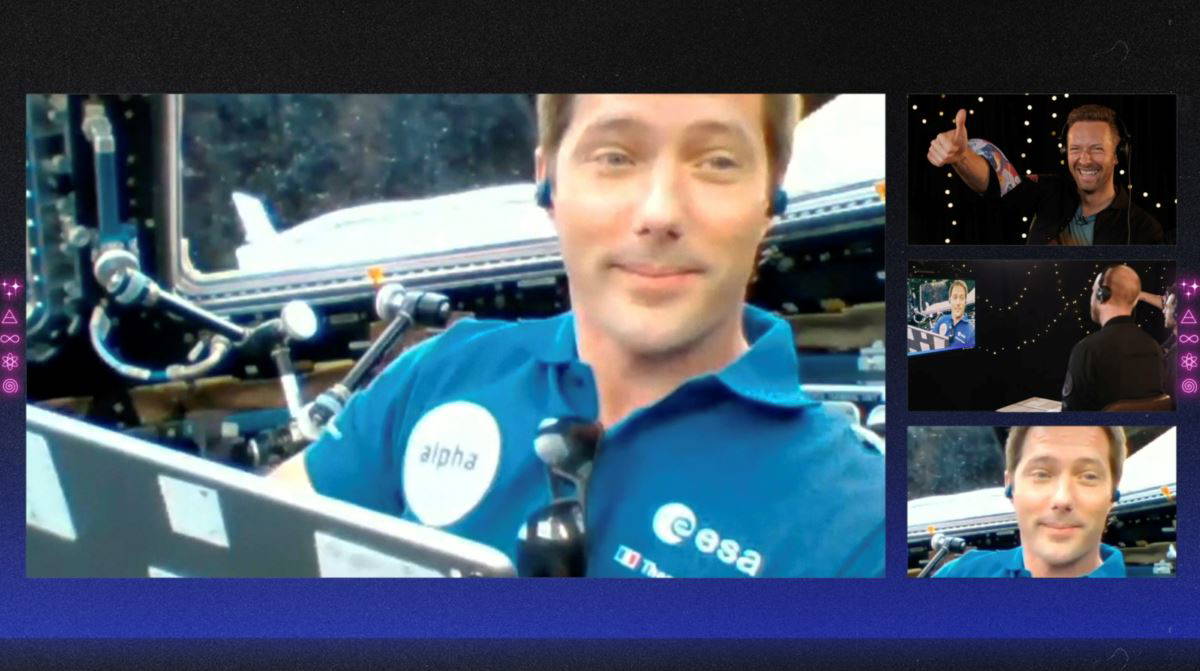Click the infinity symbol on right edge
1200x671 pixels.
[1188, 339]
